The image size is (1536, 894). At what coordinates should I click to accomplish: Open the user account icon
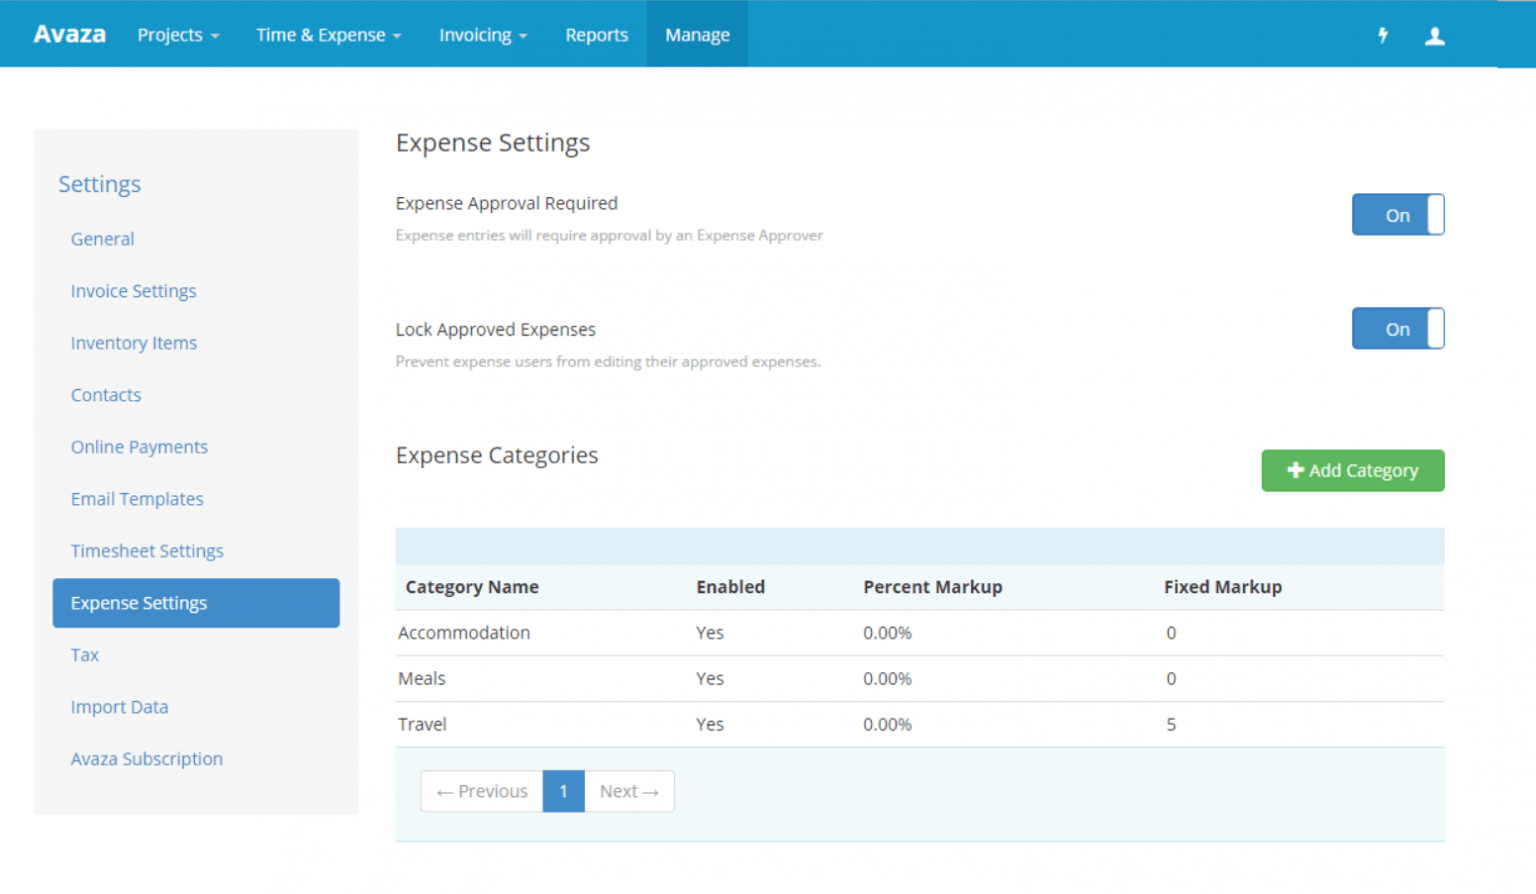click(x=1435, y=35)
